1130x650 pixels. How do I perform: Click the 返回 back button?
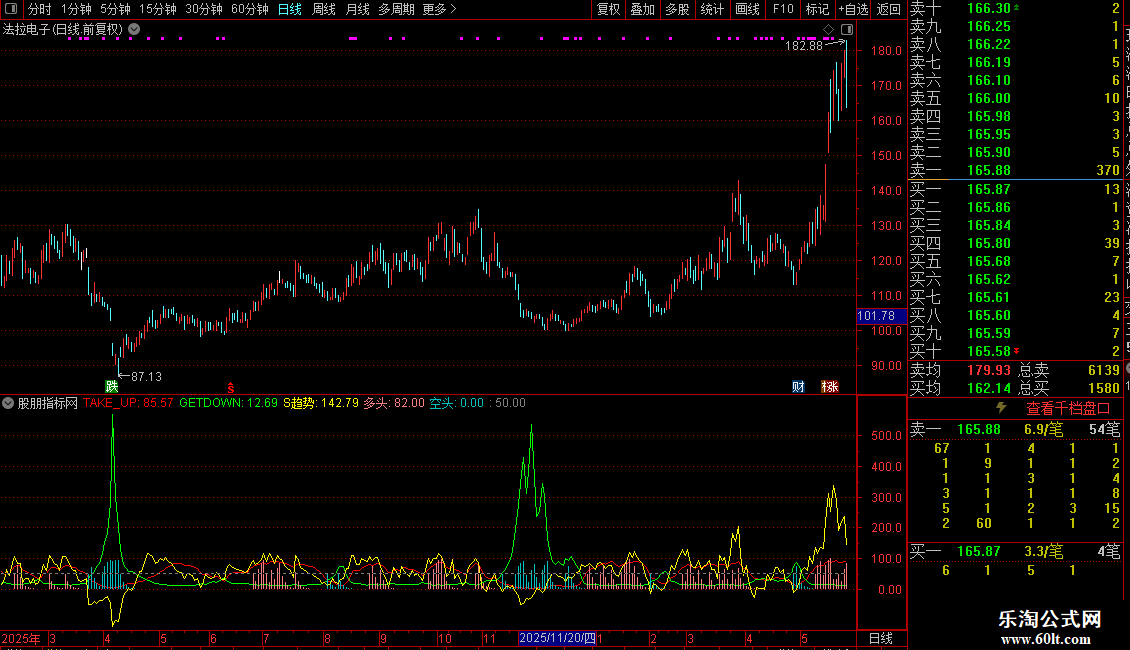click(889, 9)
